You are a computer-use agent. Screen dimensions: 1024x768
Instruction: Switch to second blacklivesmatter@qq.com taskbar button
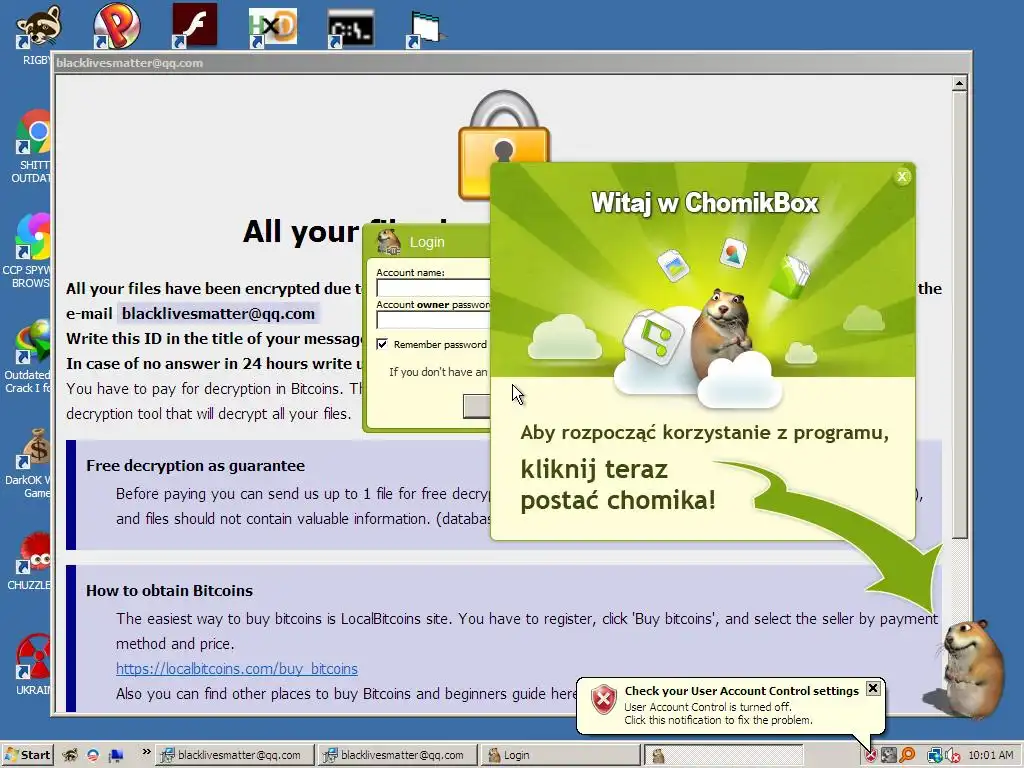point(397,755)
